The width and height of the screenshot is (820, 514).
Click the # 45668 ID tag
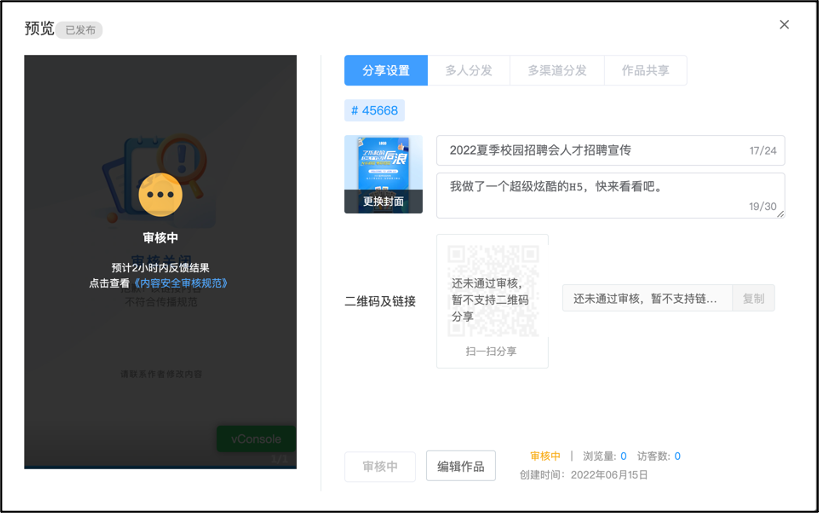tap(375, 111)
